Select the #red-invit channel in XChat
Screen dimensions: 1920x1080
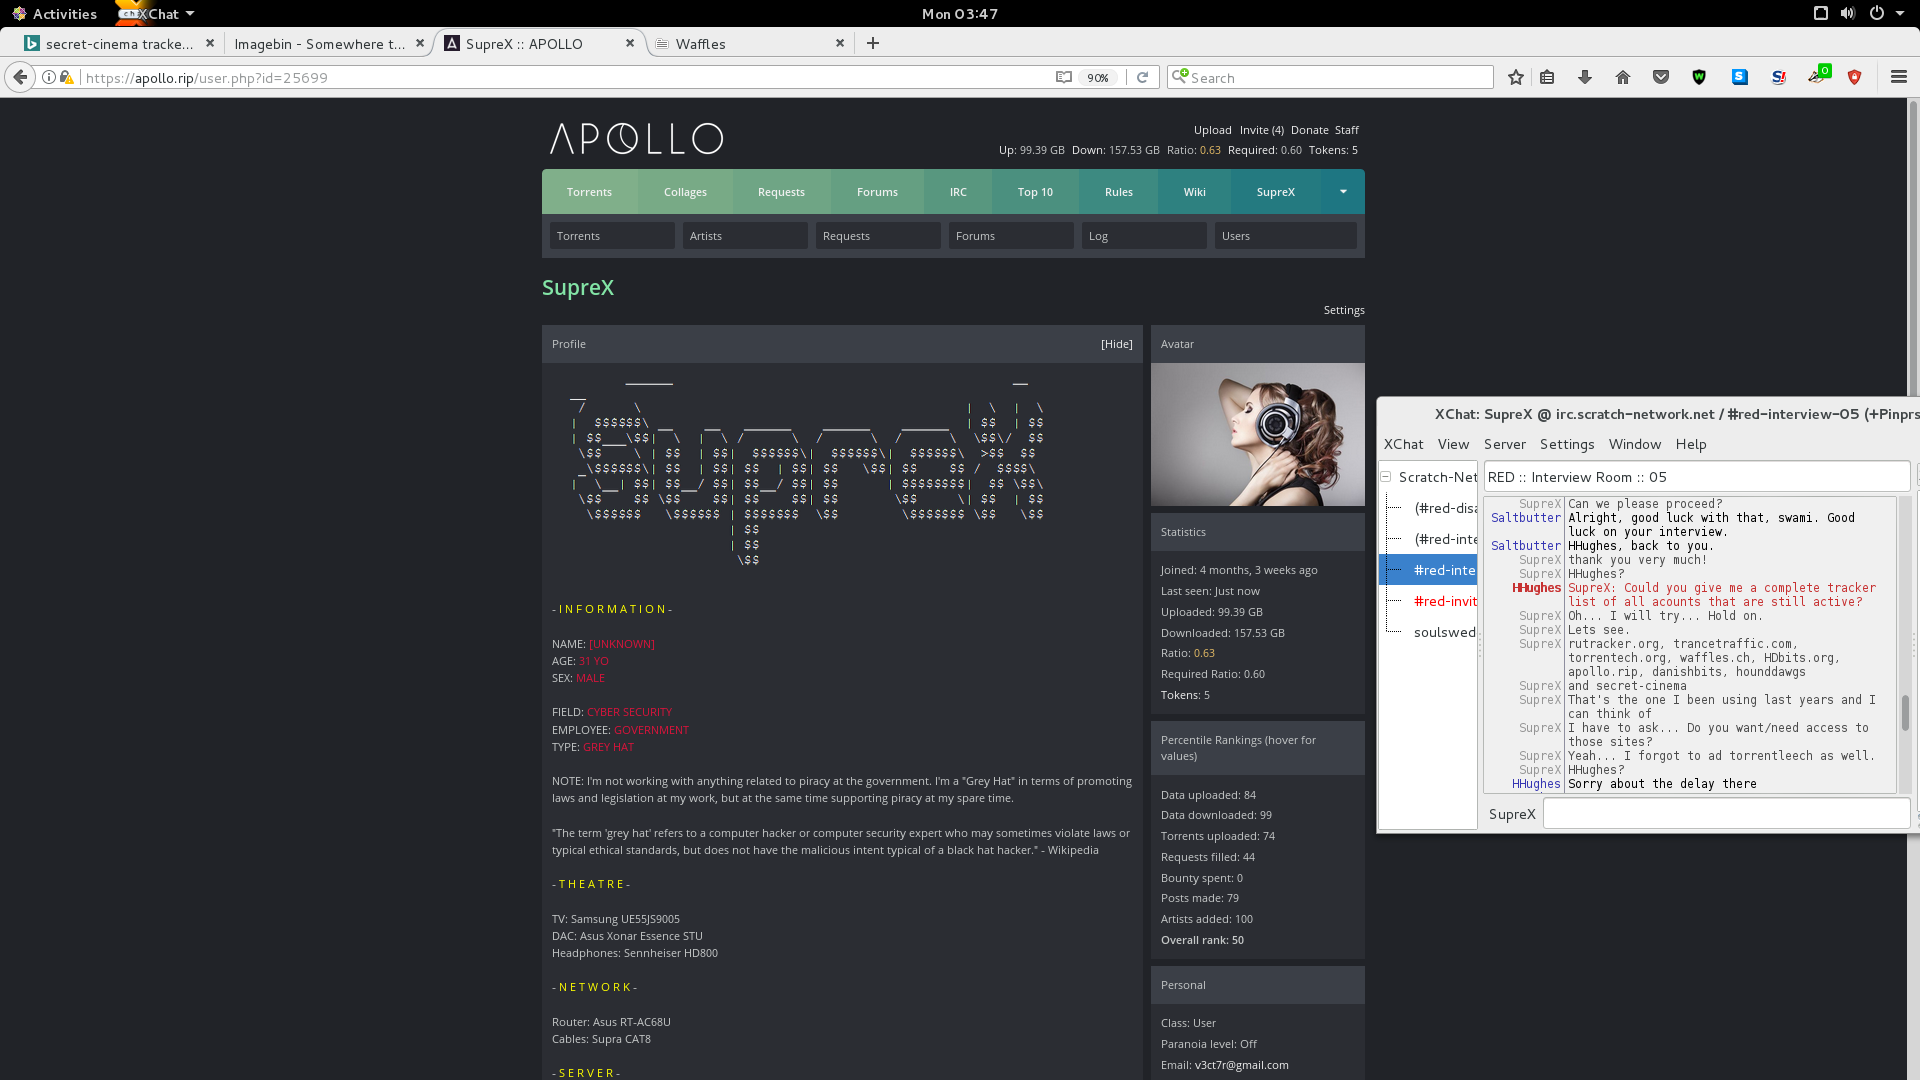pyautogui.click(x=1444, y=601)
